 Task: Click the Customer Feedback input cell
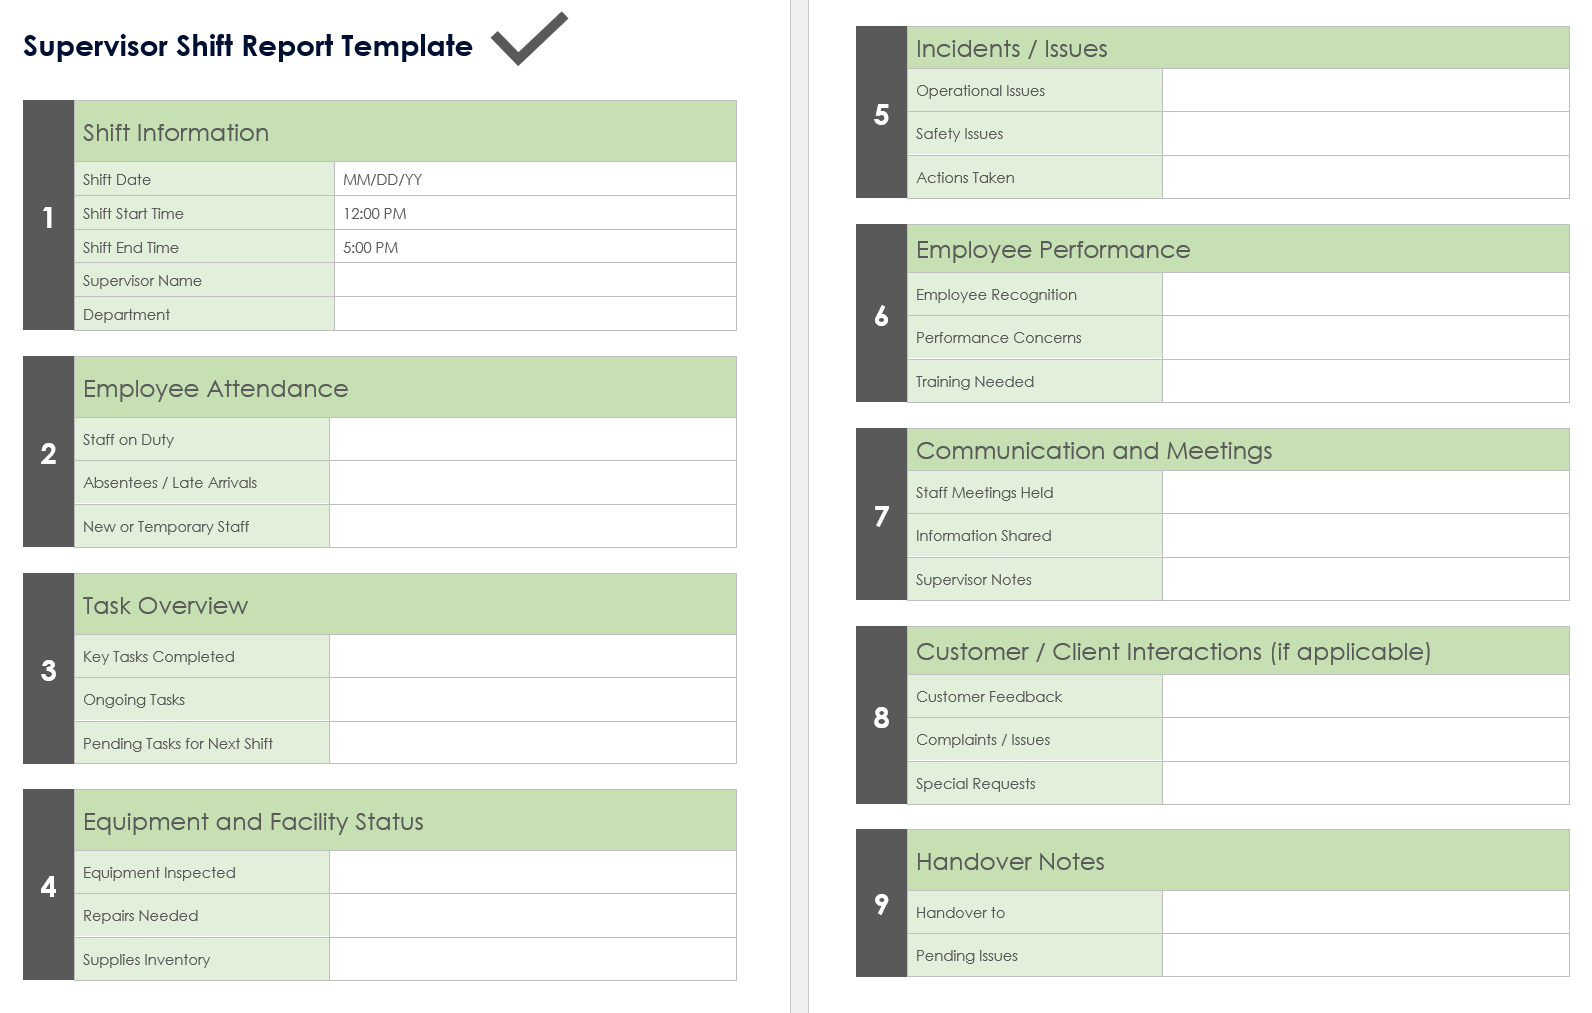point(1365,697)
